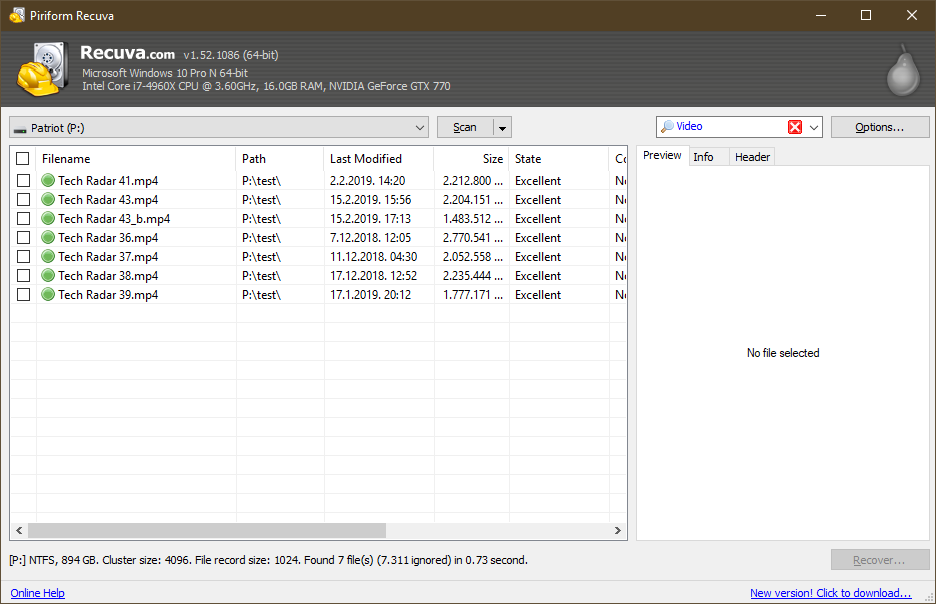The image size is (936, 604).
Task: Select the Tech Radar 36.mp4 filename
Action: (x=108, y=238)
